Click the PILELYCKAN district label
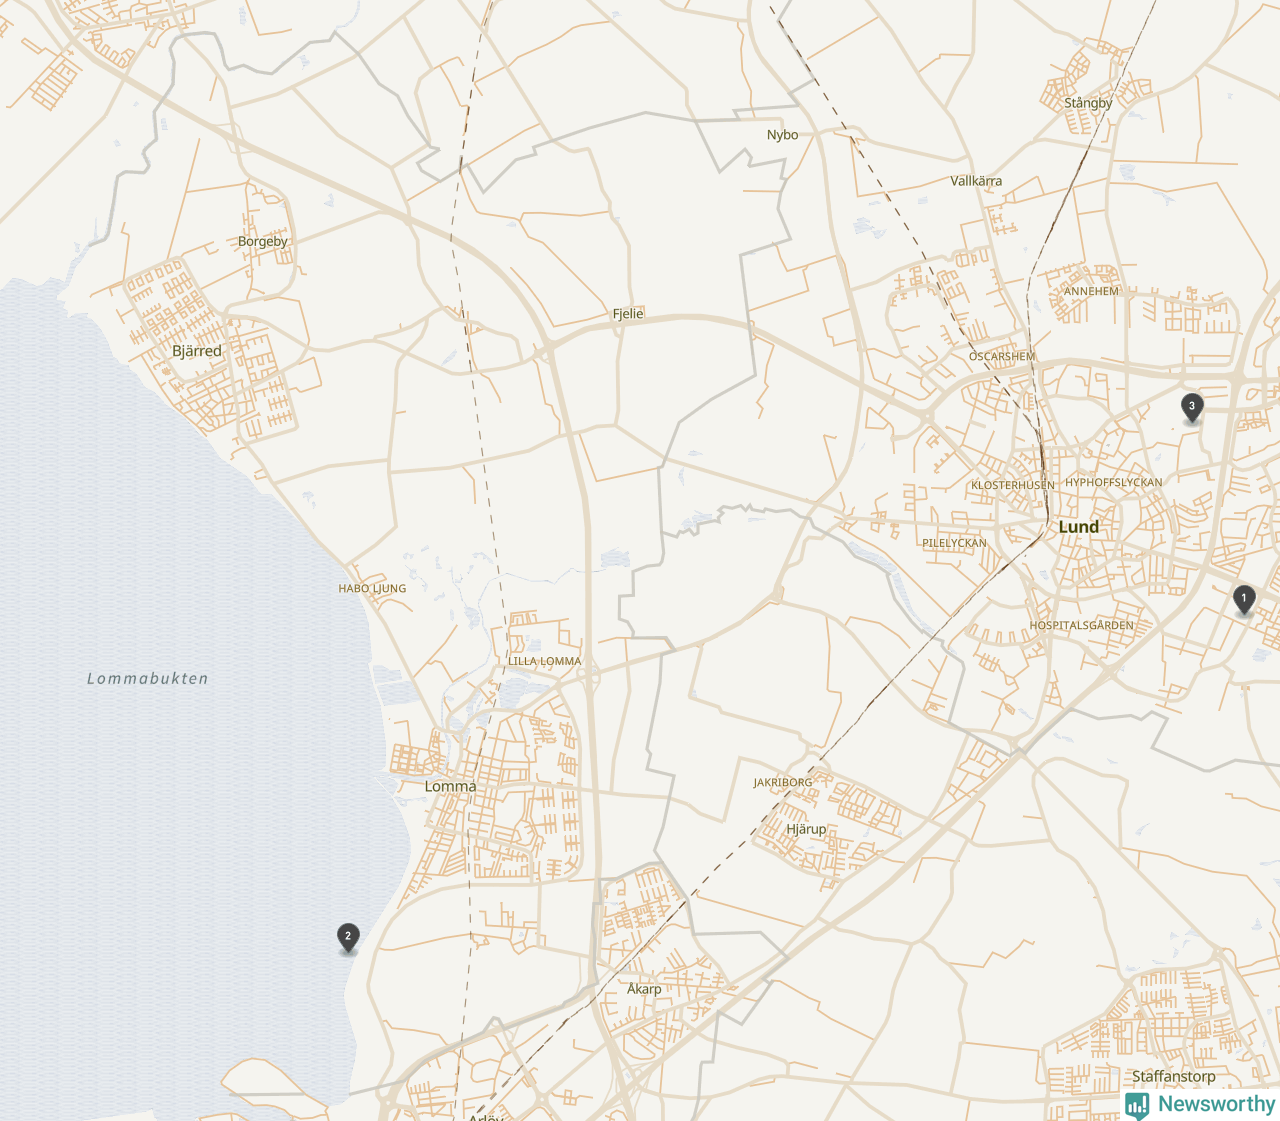This screenshot has width=1280, height=1121. click(954, 543)
